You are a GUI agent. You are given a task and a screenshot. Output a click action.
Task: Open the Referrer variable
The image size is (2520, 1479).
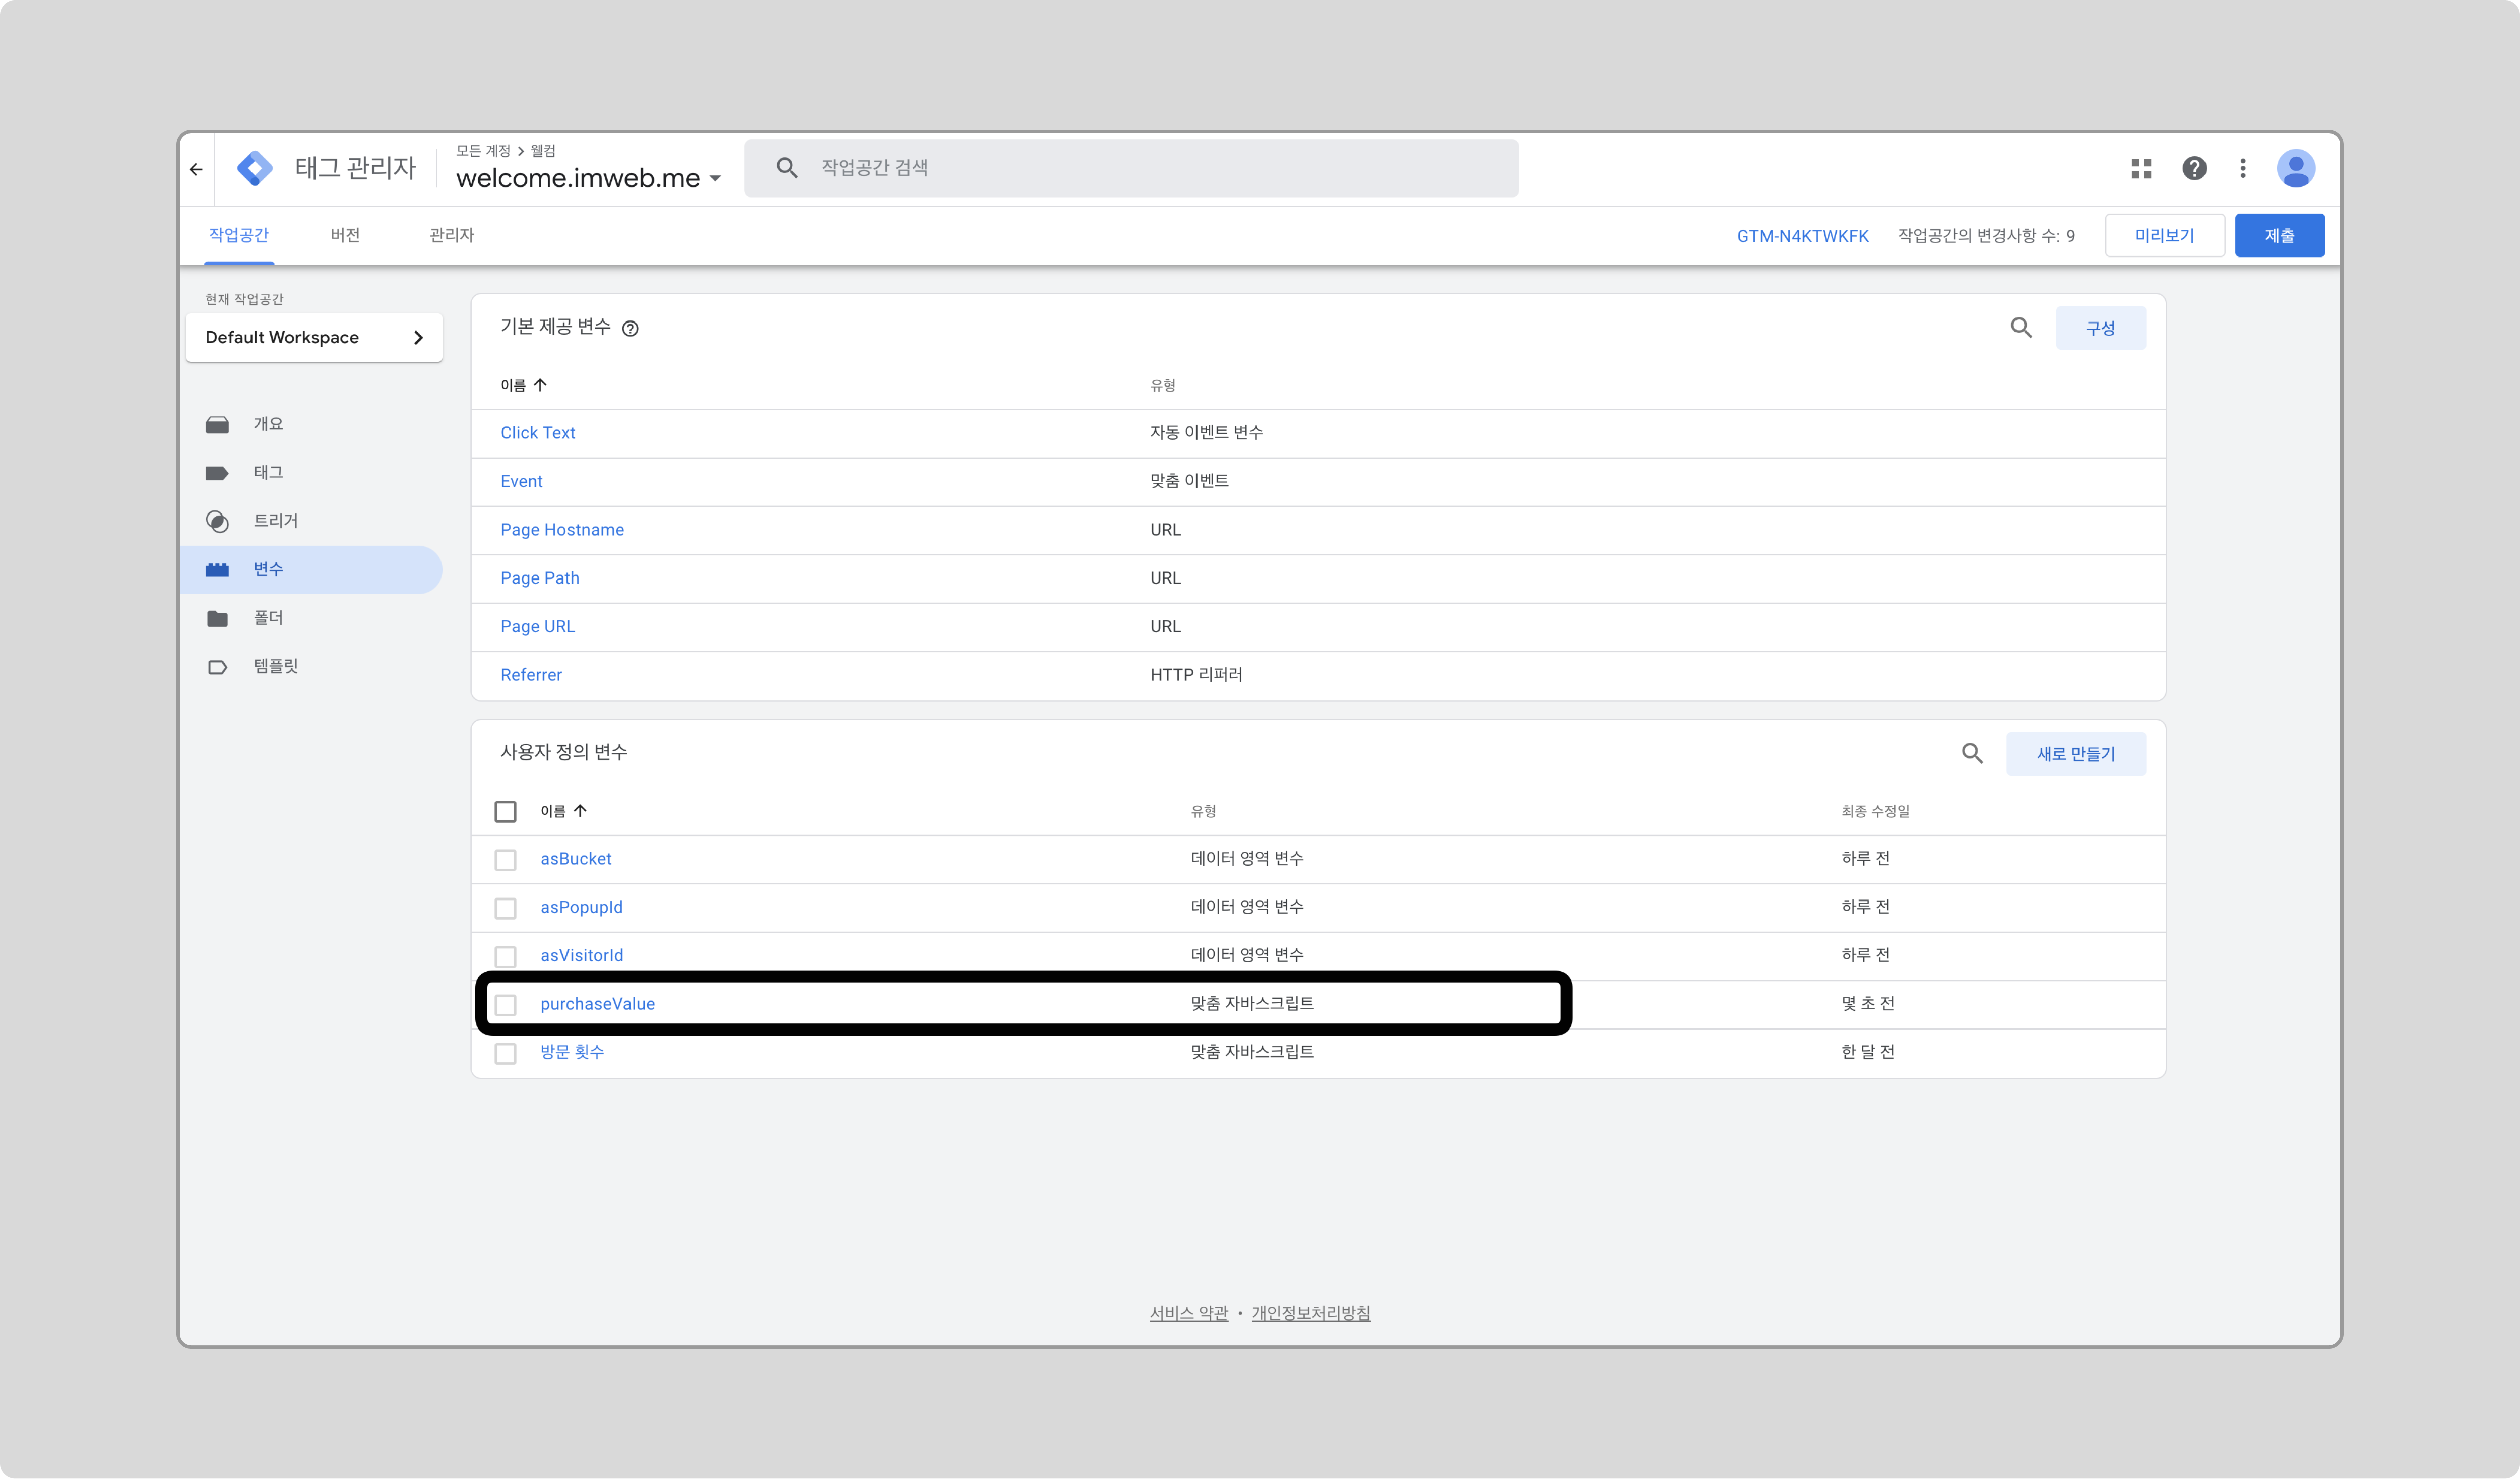pos(531,675)
